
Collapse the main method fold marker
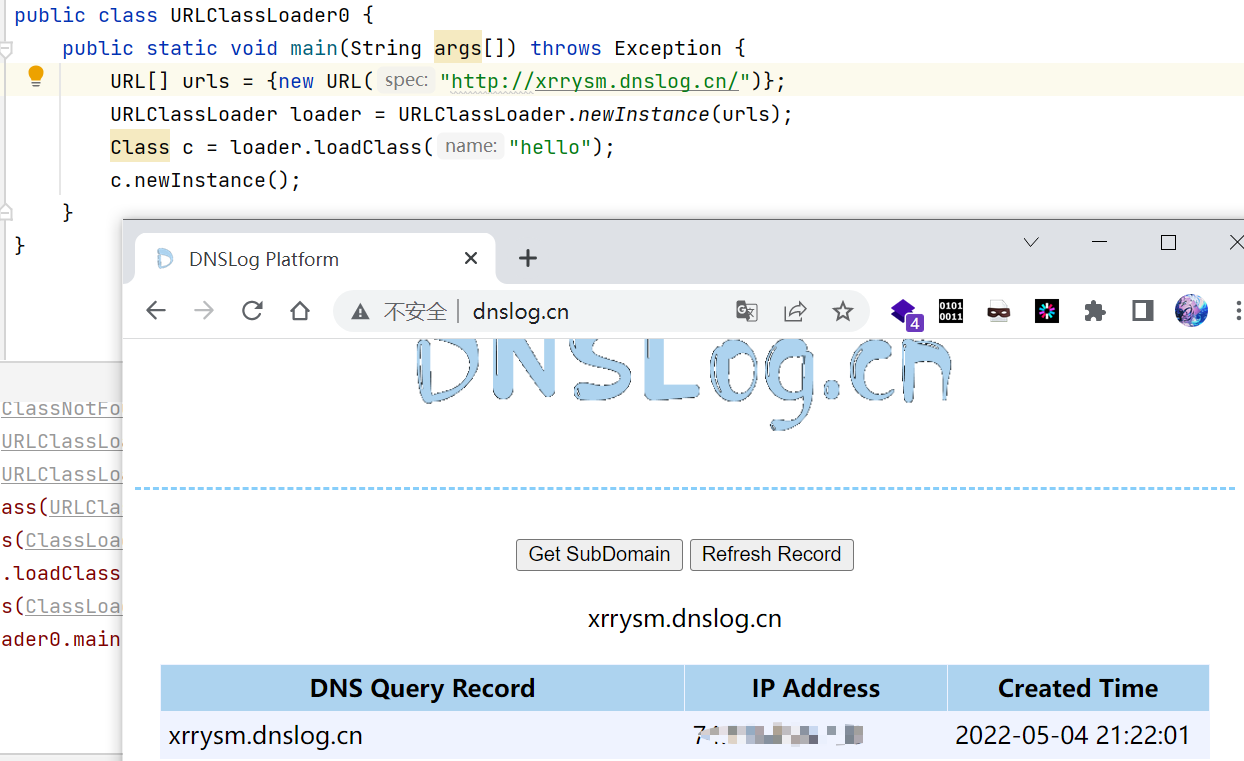click(x=6, y=48)
